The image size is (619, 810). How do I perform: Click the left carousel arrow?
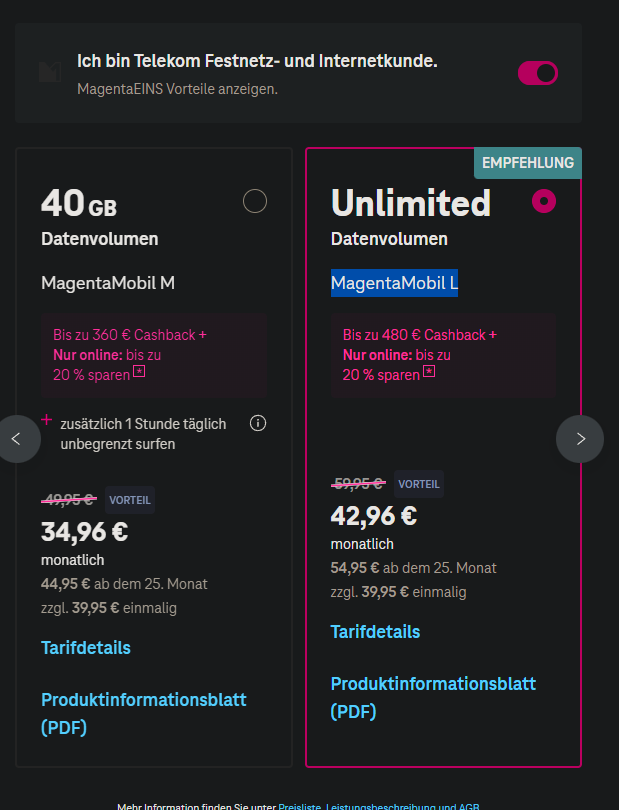(x=17, y=439)
